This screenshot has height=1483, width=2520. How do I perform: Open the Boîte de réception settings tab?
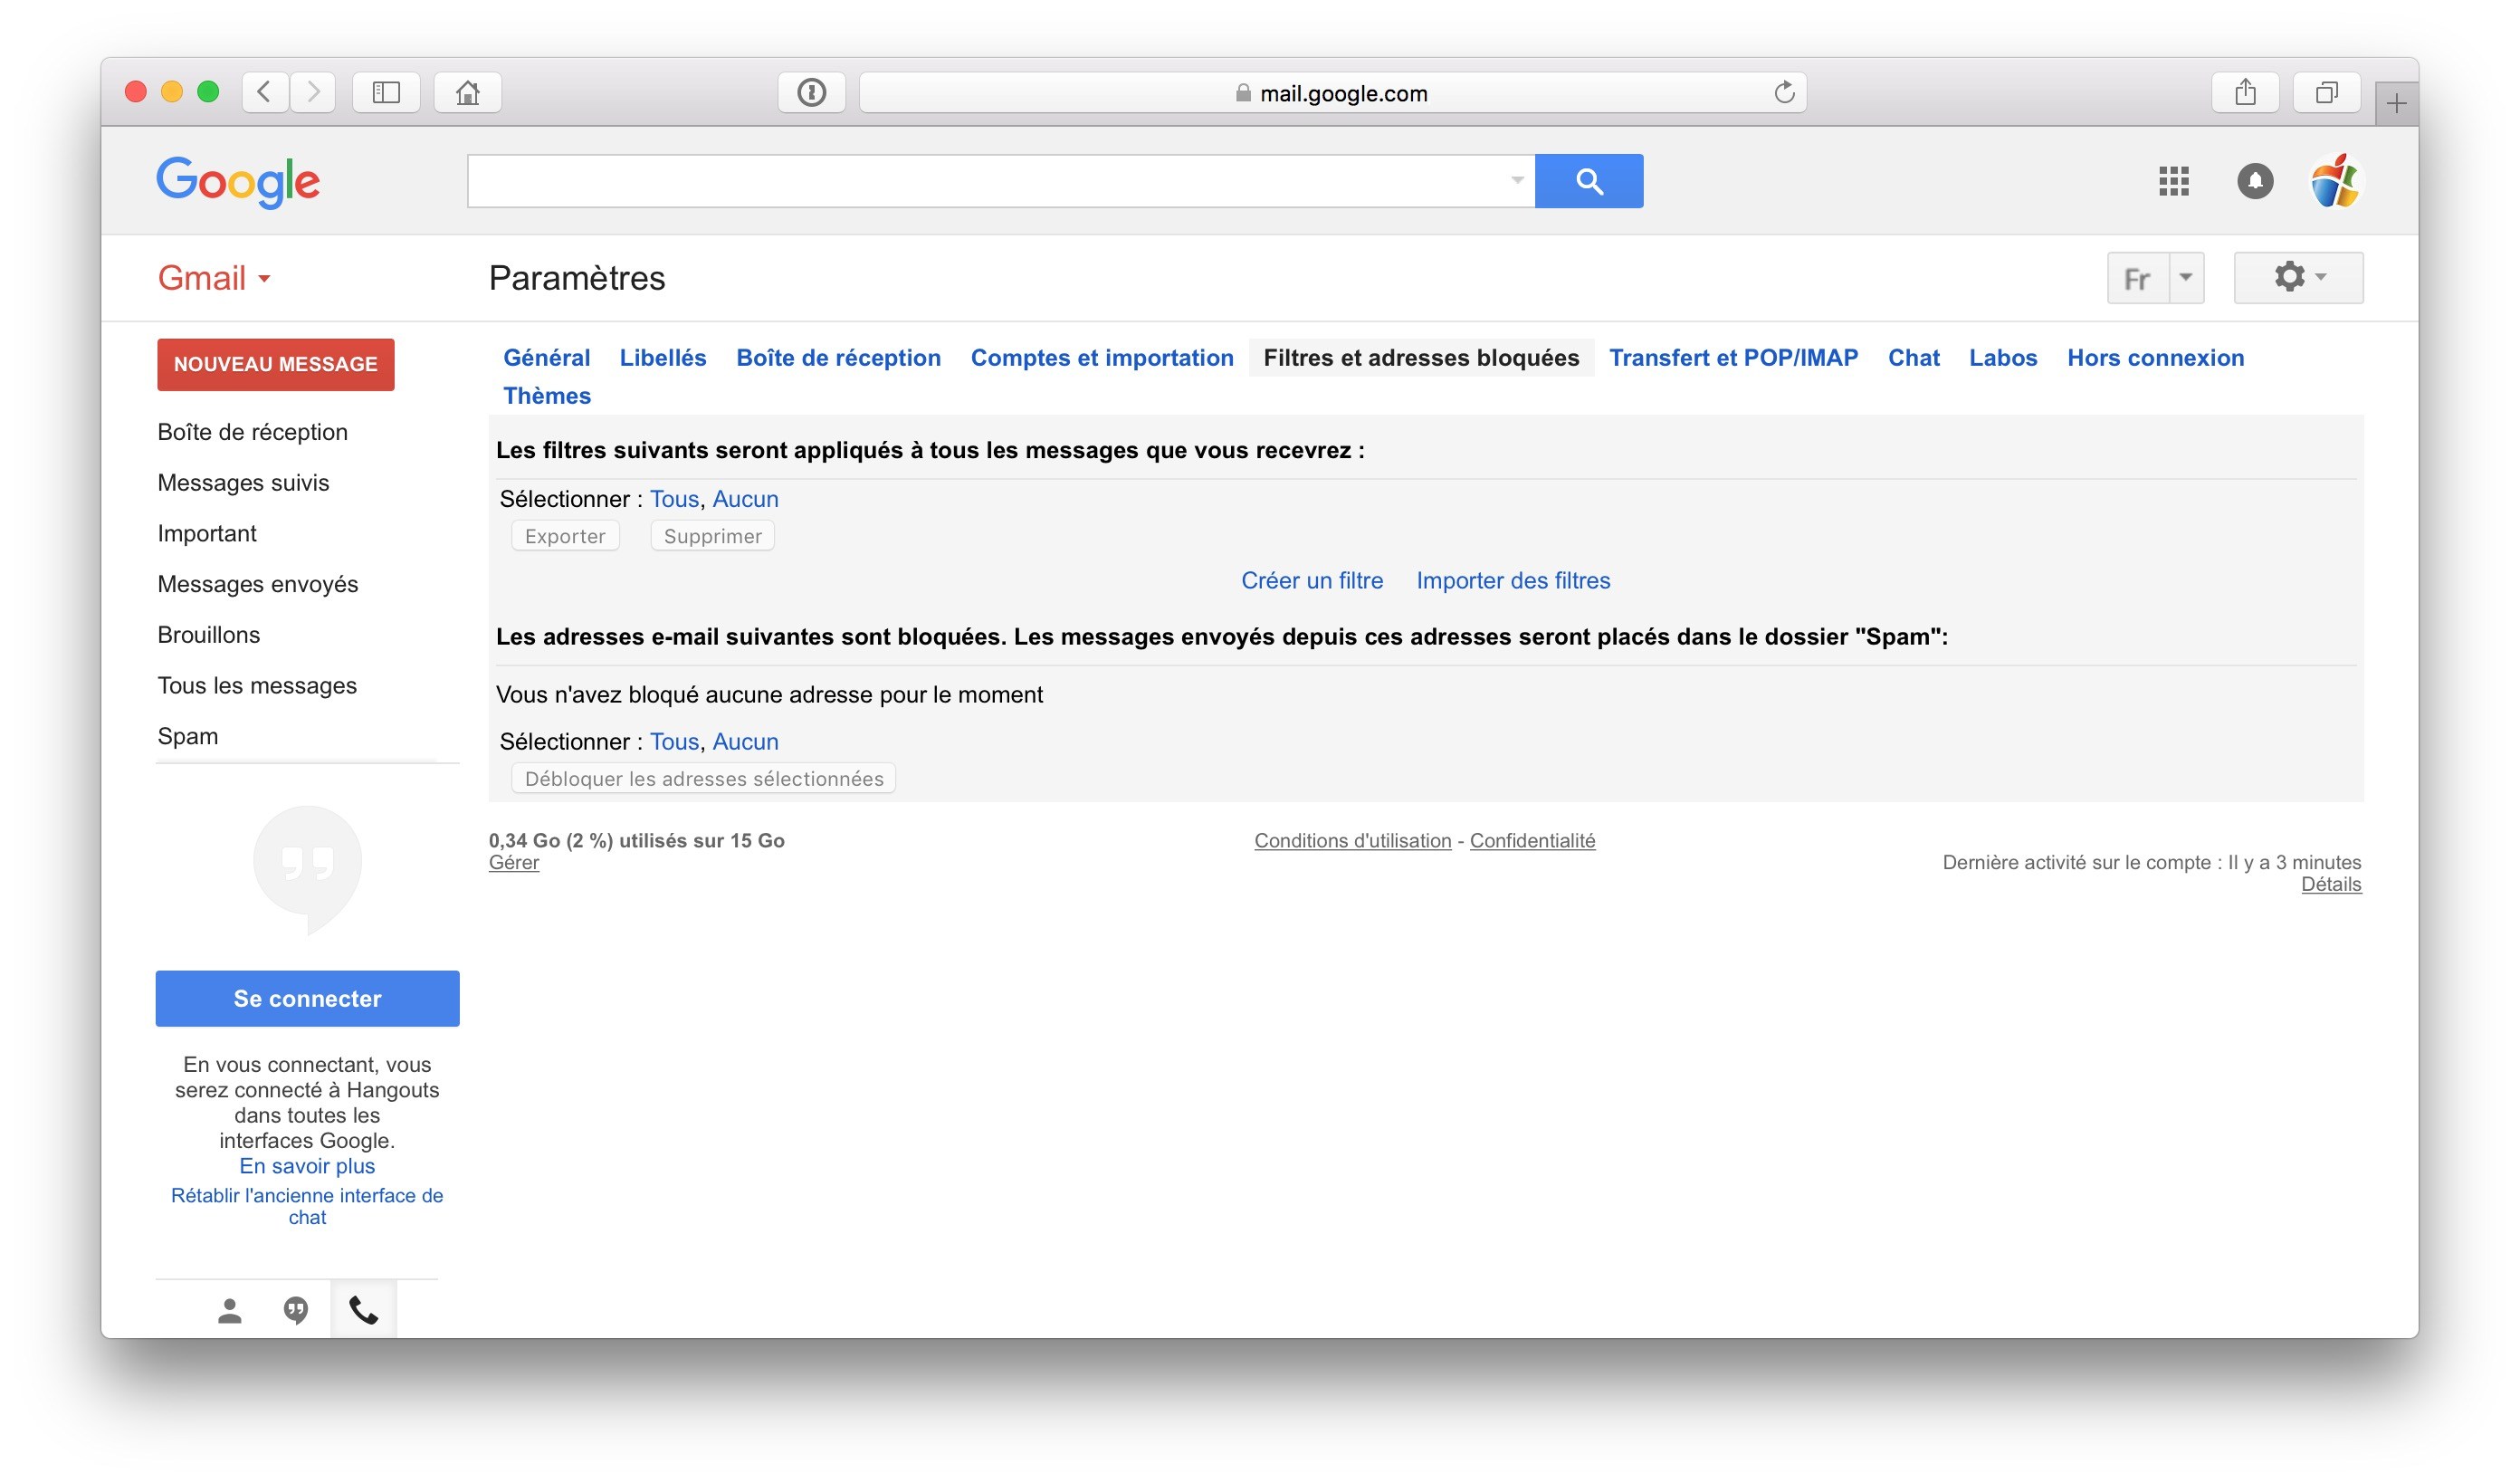(x=838, y=358)
